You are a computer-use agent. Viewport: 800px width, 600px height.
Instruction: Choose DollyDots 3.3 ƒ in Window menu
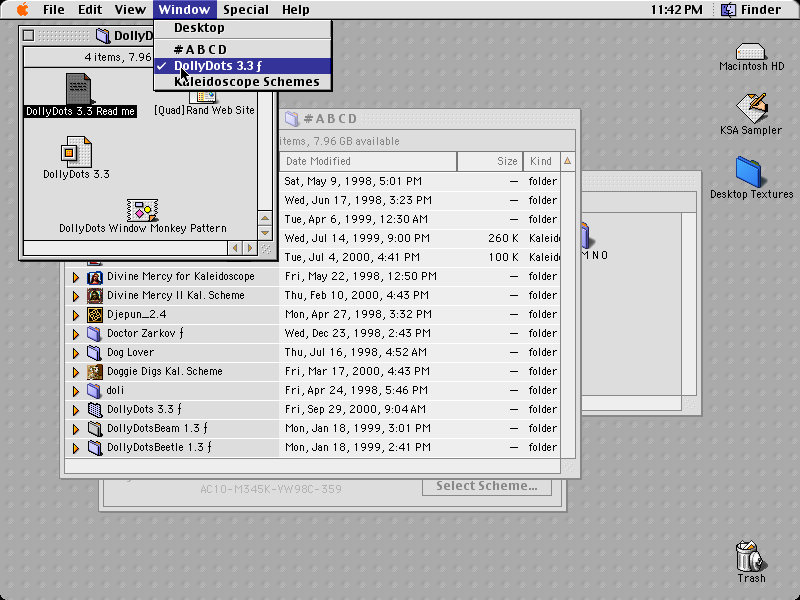coord(243,66)
